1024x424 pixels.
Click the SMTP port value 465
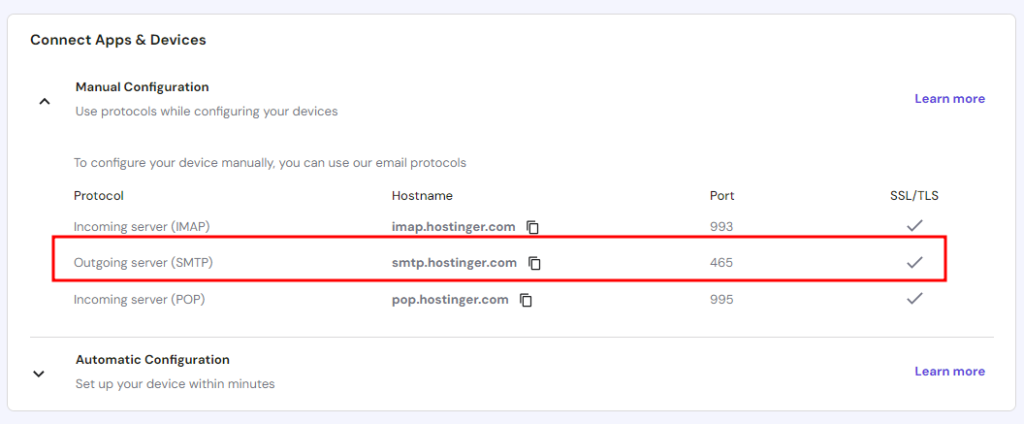722,263
